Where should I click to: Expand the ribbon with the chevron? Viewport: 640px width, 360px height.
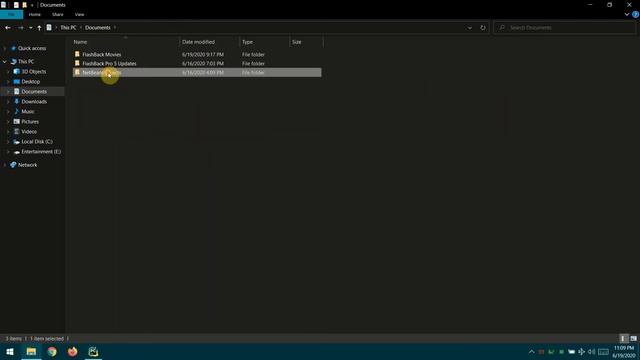(627, 14)
